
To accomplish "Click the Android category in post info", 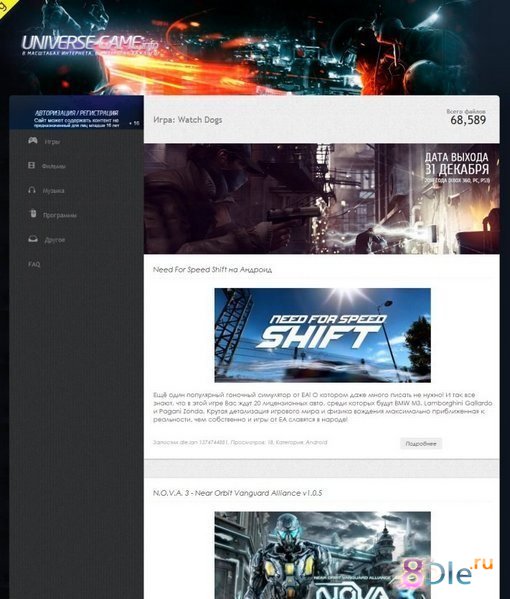I will point(316,442).
